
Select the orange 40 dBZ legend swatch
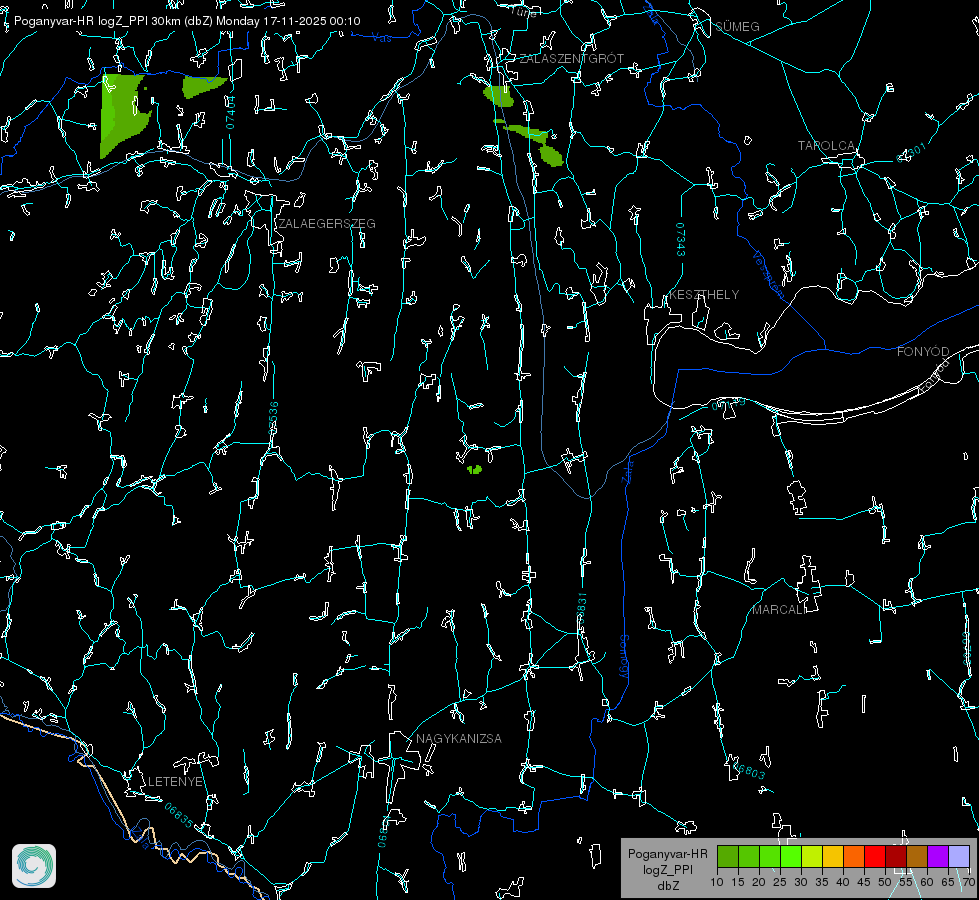[x=854, y=856]
